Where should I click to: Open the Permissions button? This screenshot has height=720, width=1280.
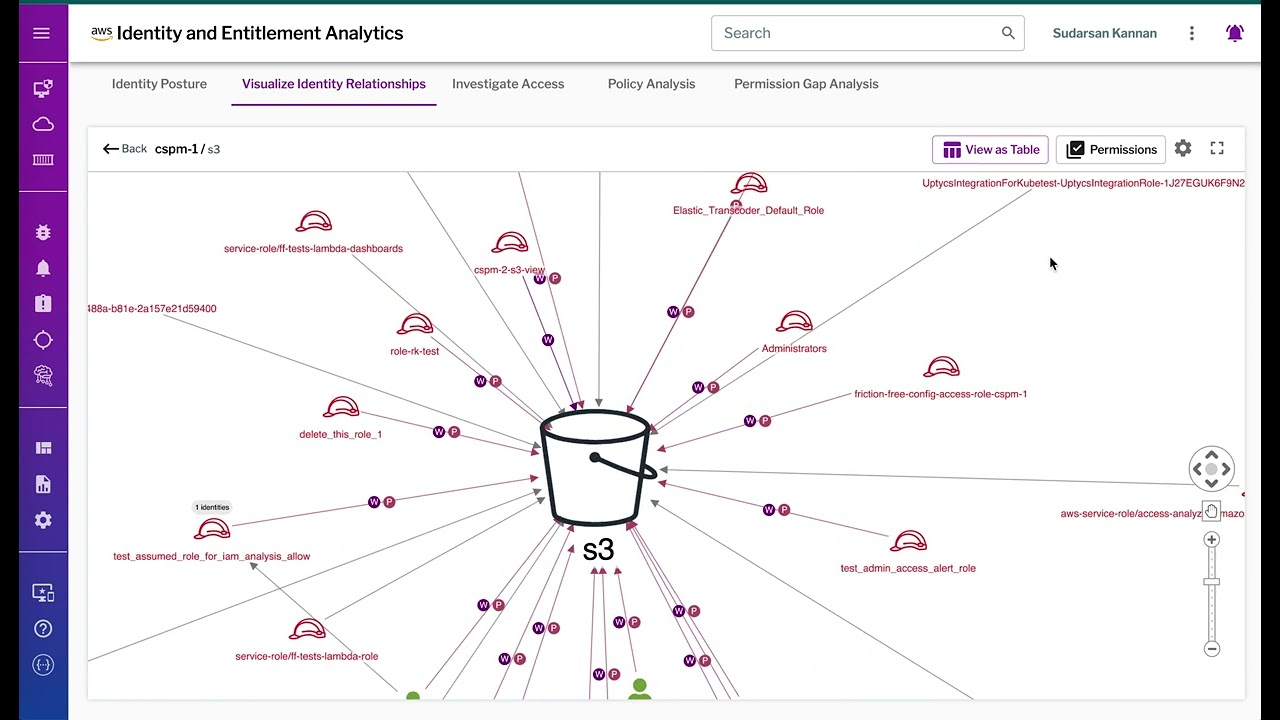click(1110, 150)
